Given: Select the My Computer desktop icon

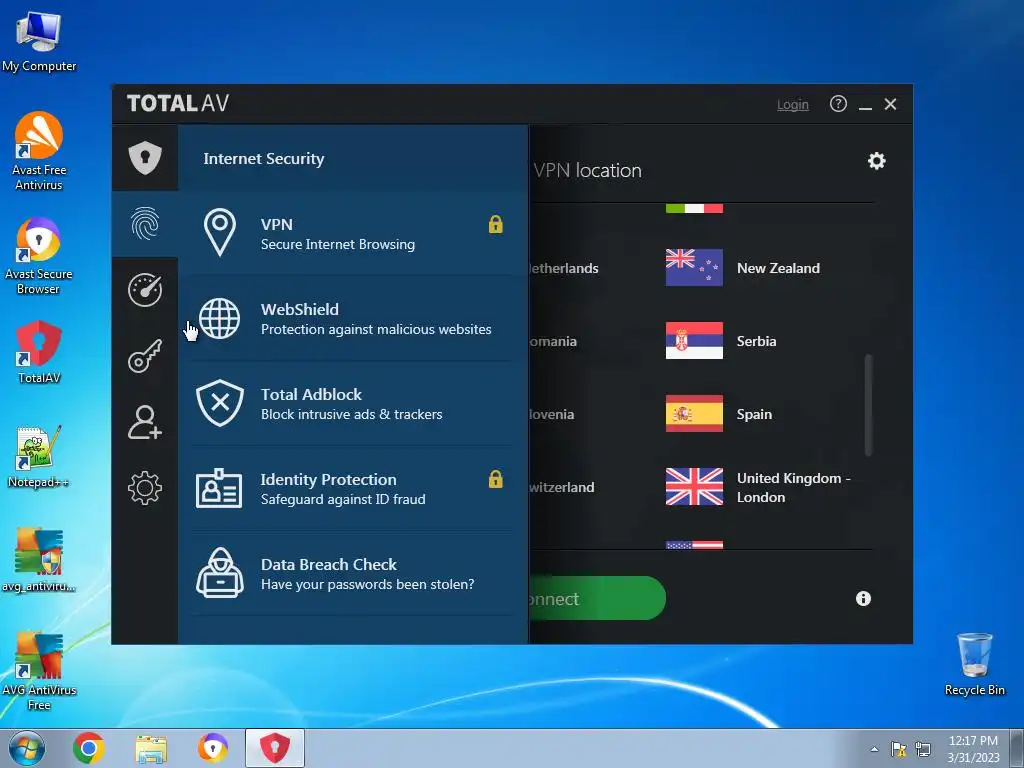Looking at the screenshot, I should coord(39,42).
